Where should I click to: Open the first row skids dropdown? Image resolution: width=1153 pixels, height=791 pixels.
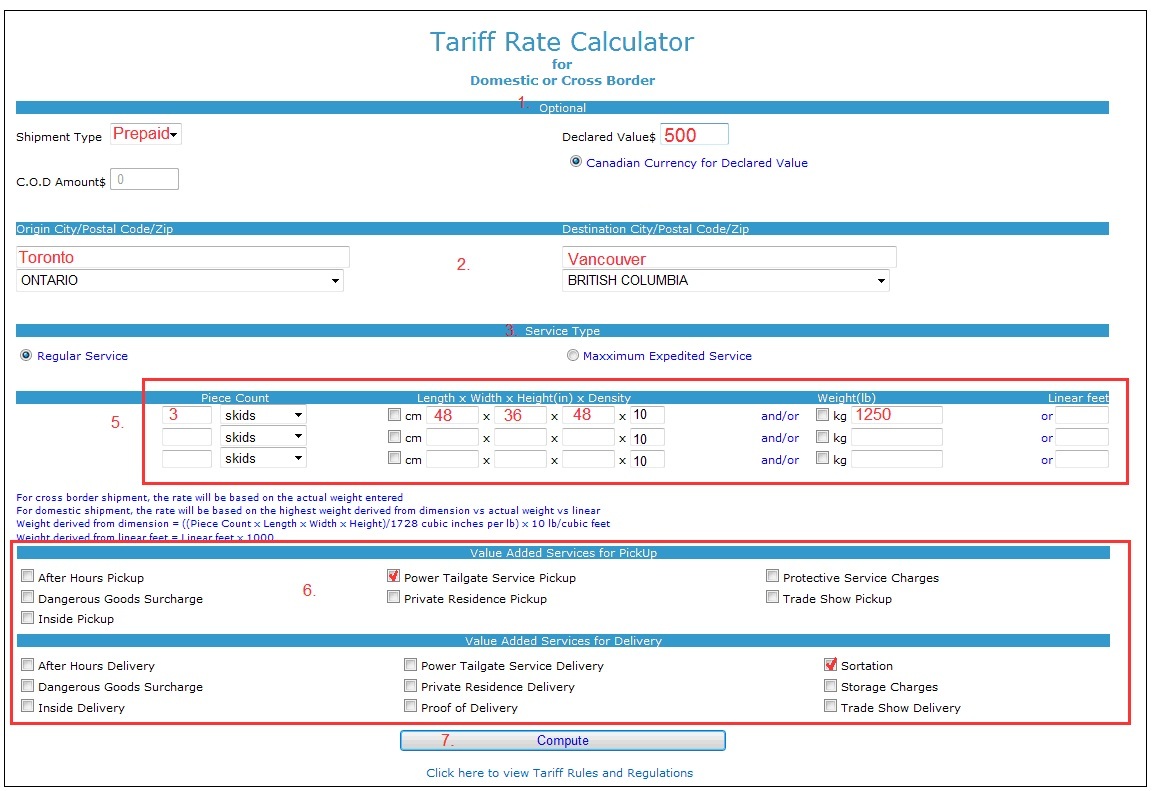[x=262, y=415]
